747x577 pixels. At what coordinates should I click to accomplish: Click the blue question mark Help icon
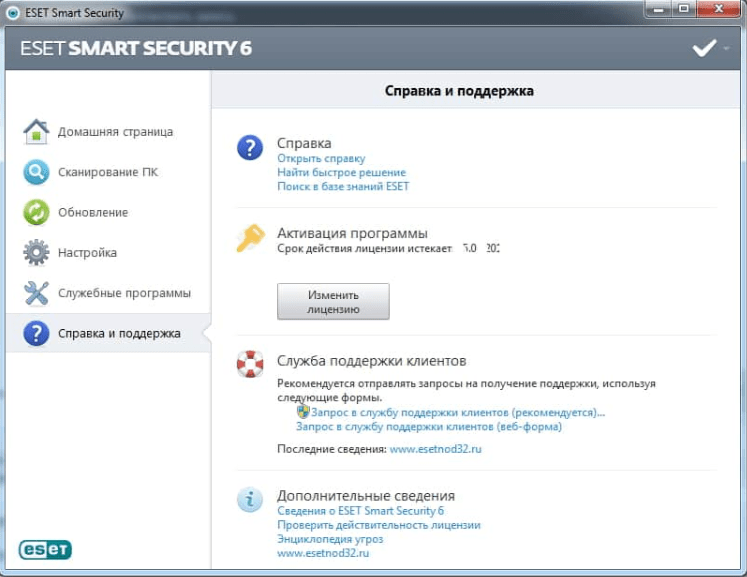coord(249,148)
